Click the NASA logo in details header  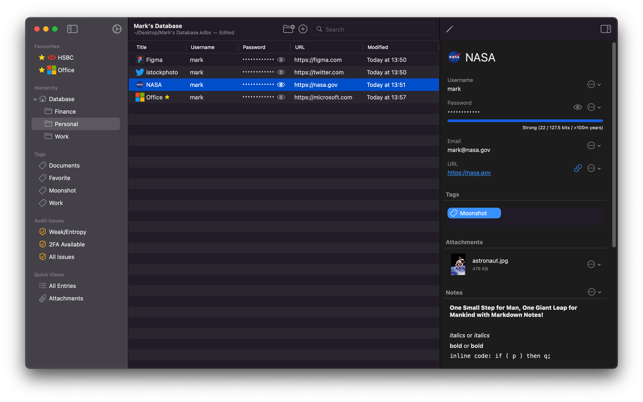(x=454, y=57)
